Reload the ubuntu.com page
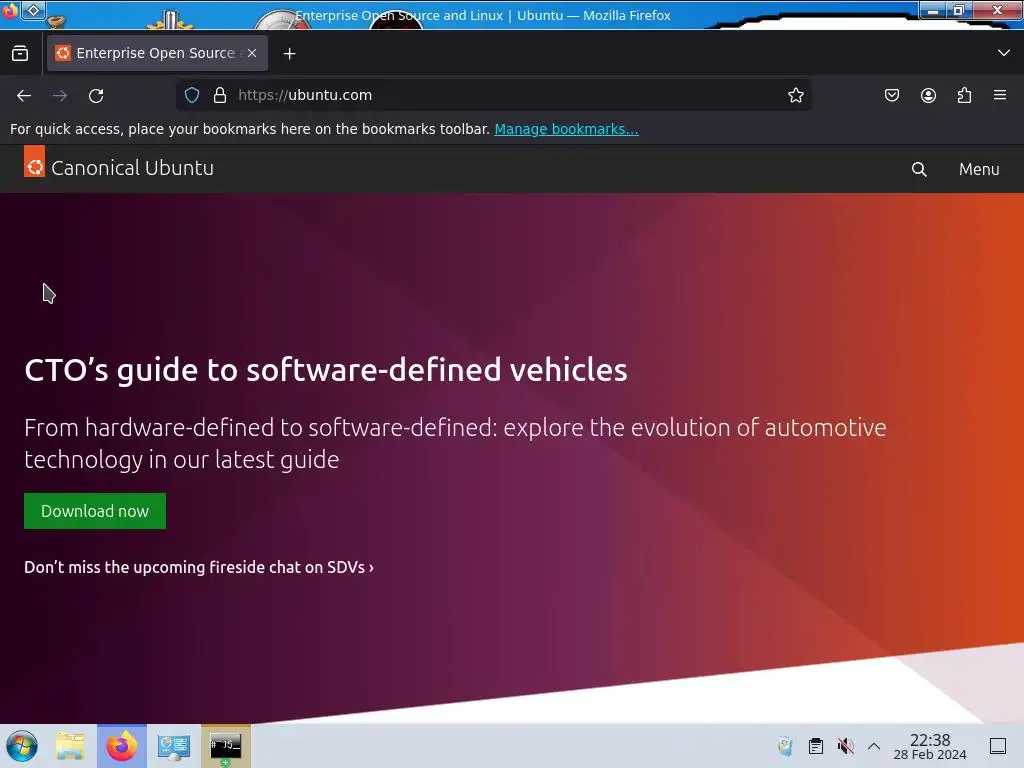Image resolution: width=1024 pixels, height=768 pixels. (96, 96)
